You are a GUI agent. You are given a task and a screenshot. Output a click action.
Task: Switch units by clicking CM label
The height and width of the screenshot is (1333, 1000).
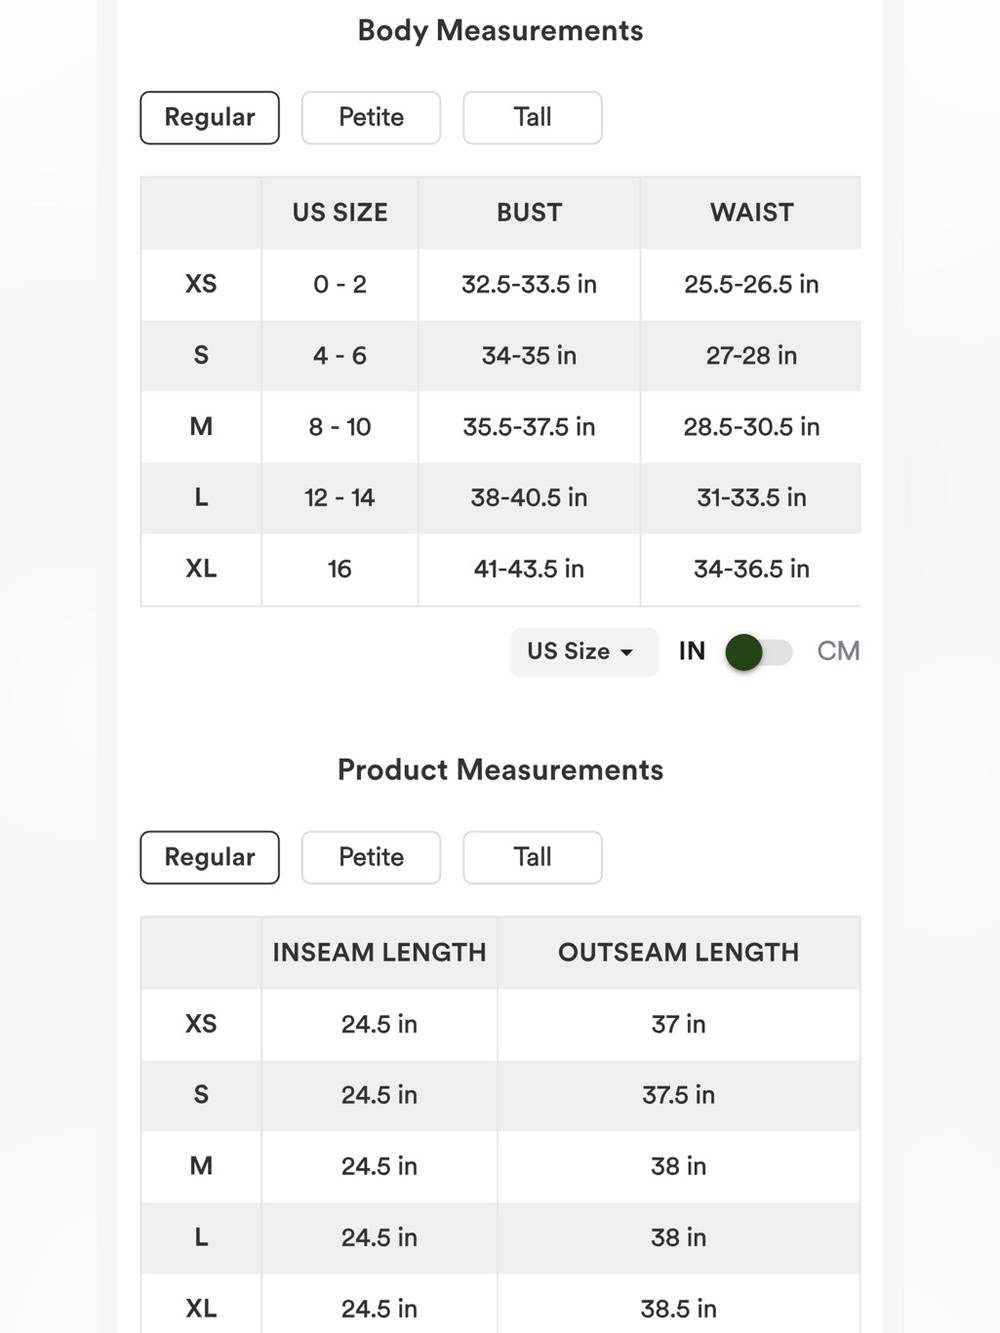tap(838, 651)
